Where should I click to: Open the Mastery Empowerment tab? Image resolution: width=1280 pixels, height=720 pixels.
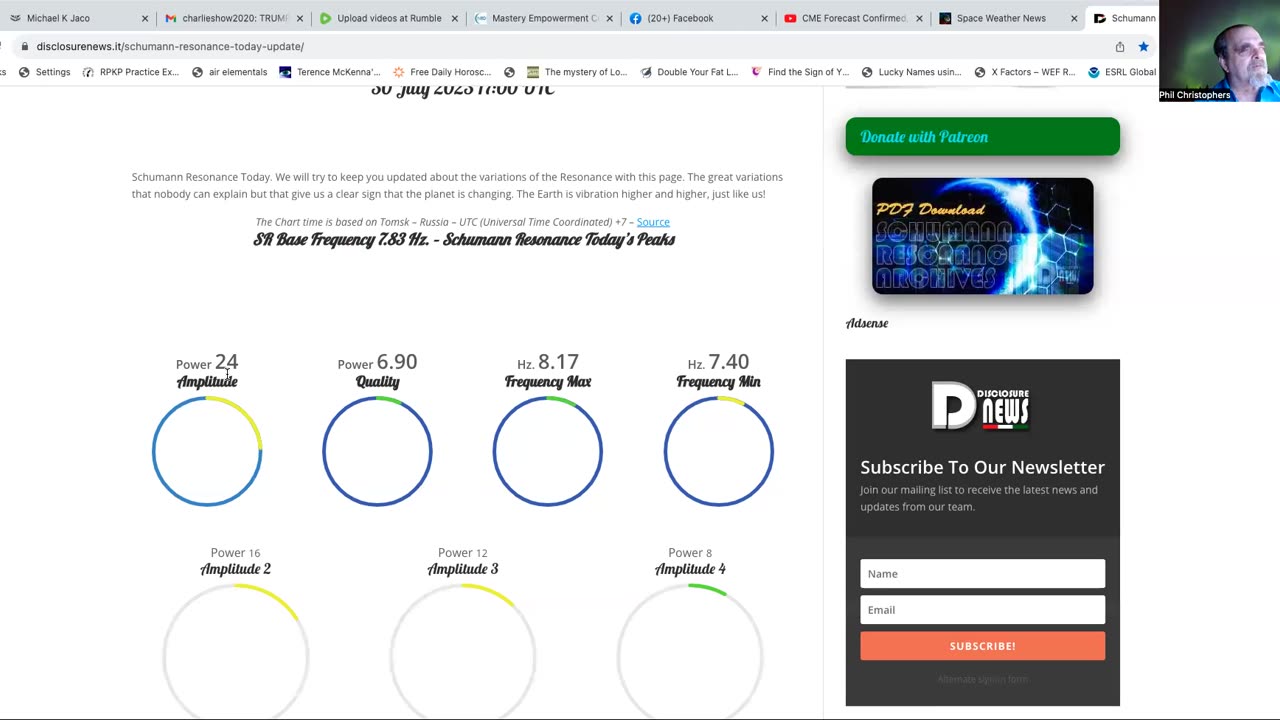[x=544, y=18]
